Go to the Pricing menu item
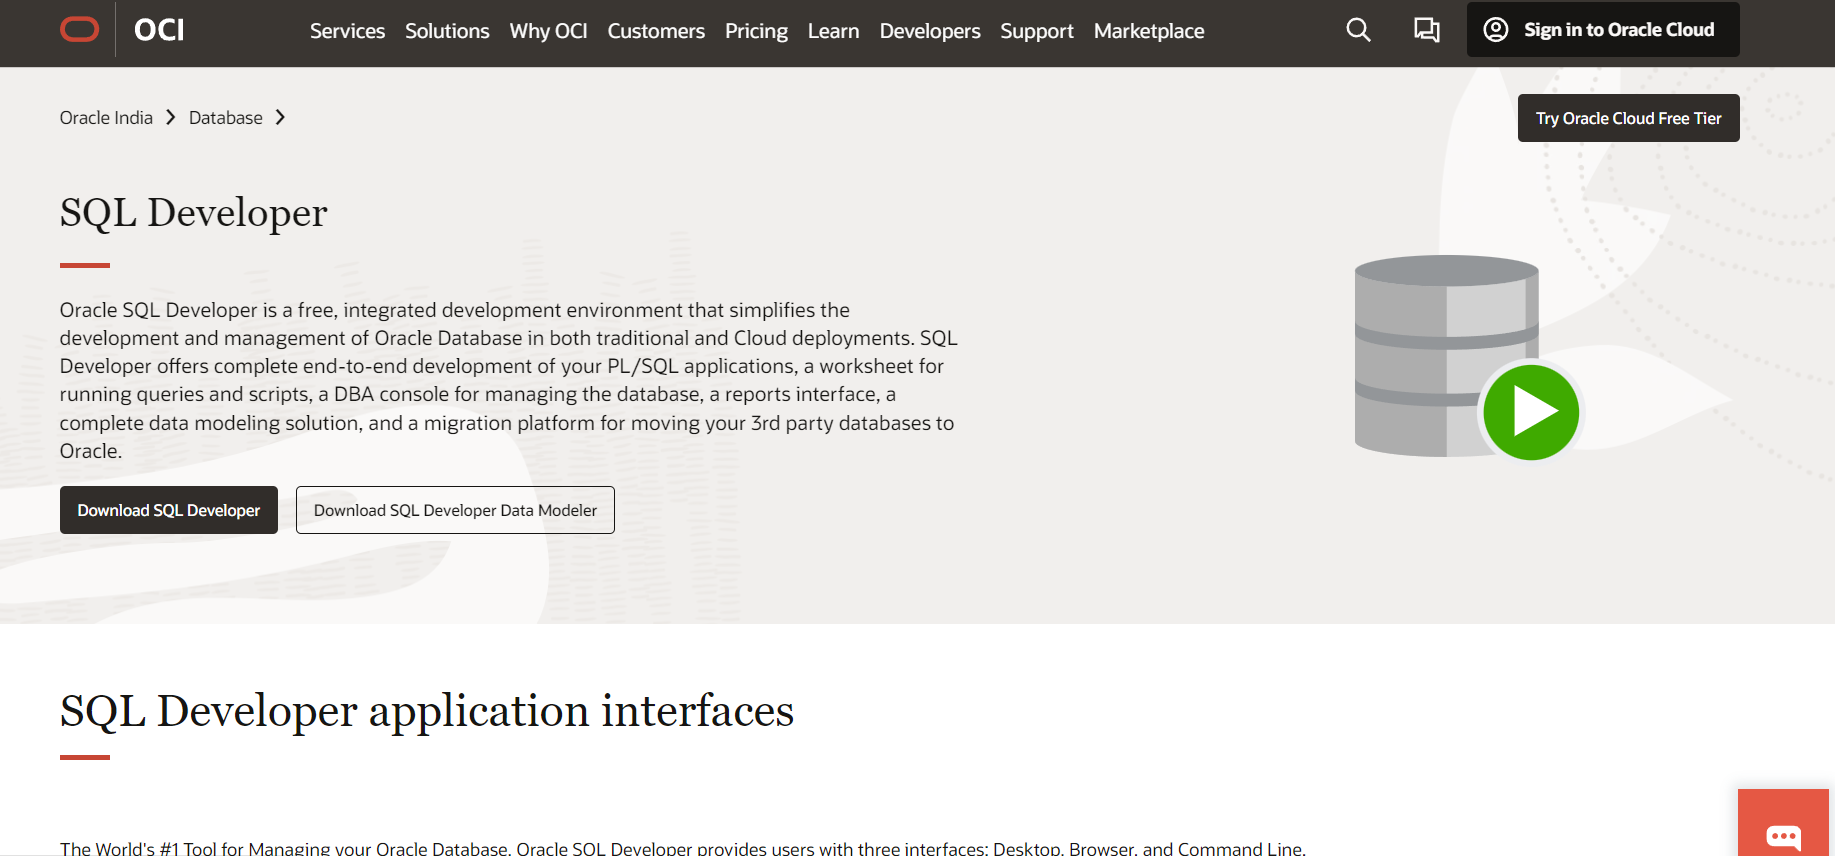This screenshot has height=856, width=1835. tap(756, 31)
